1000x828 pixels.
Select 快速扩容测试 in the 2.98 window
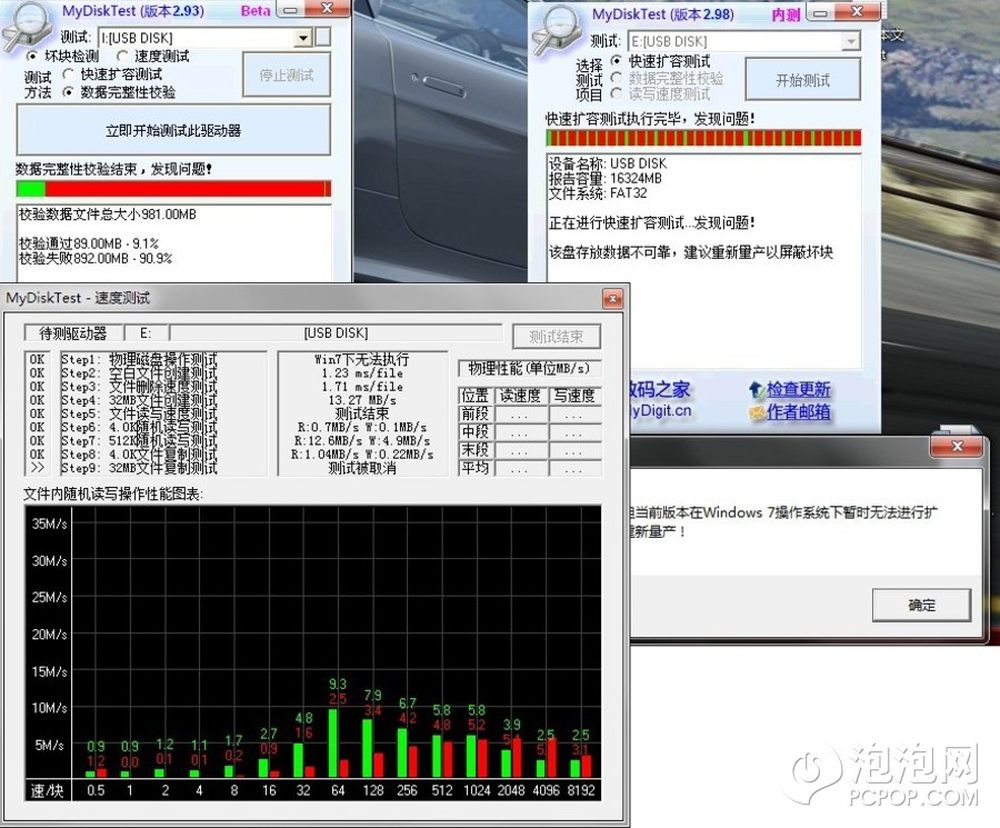(x=616, y=61)
